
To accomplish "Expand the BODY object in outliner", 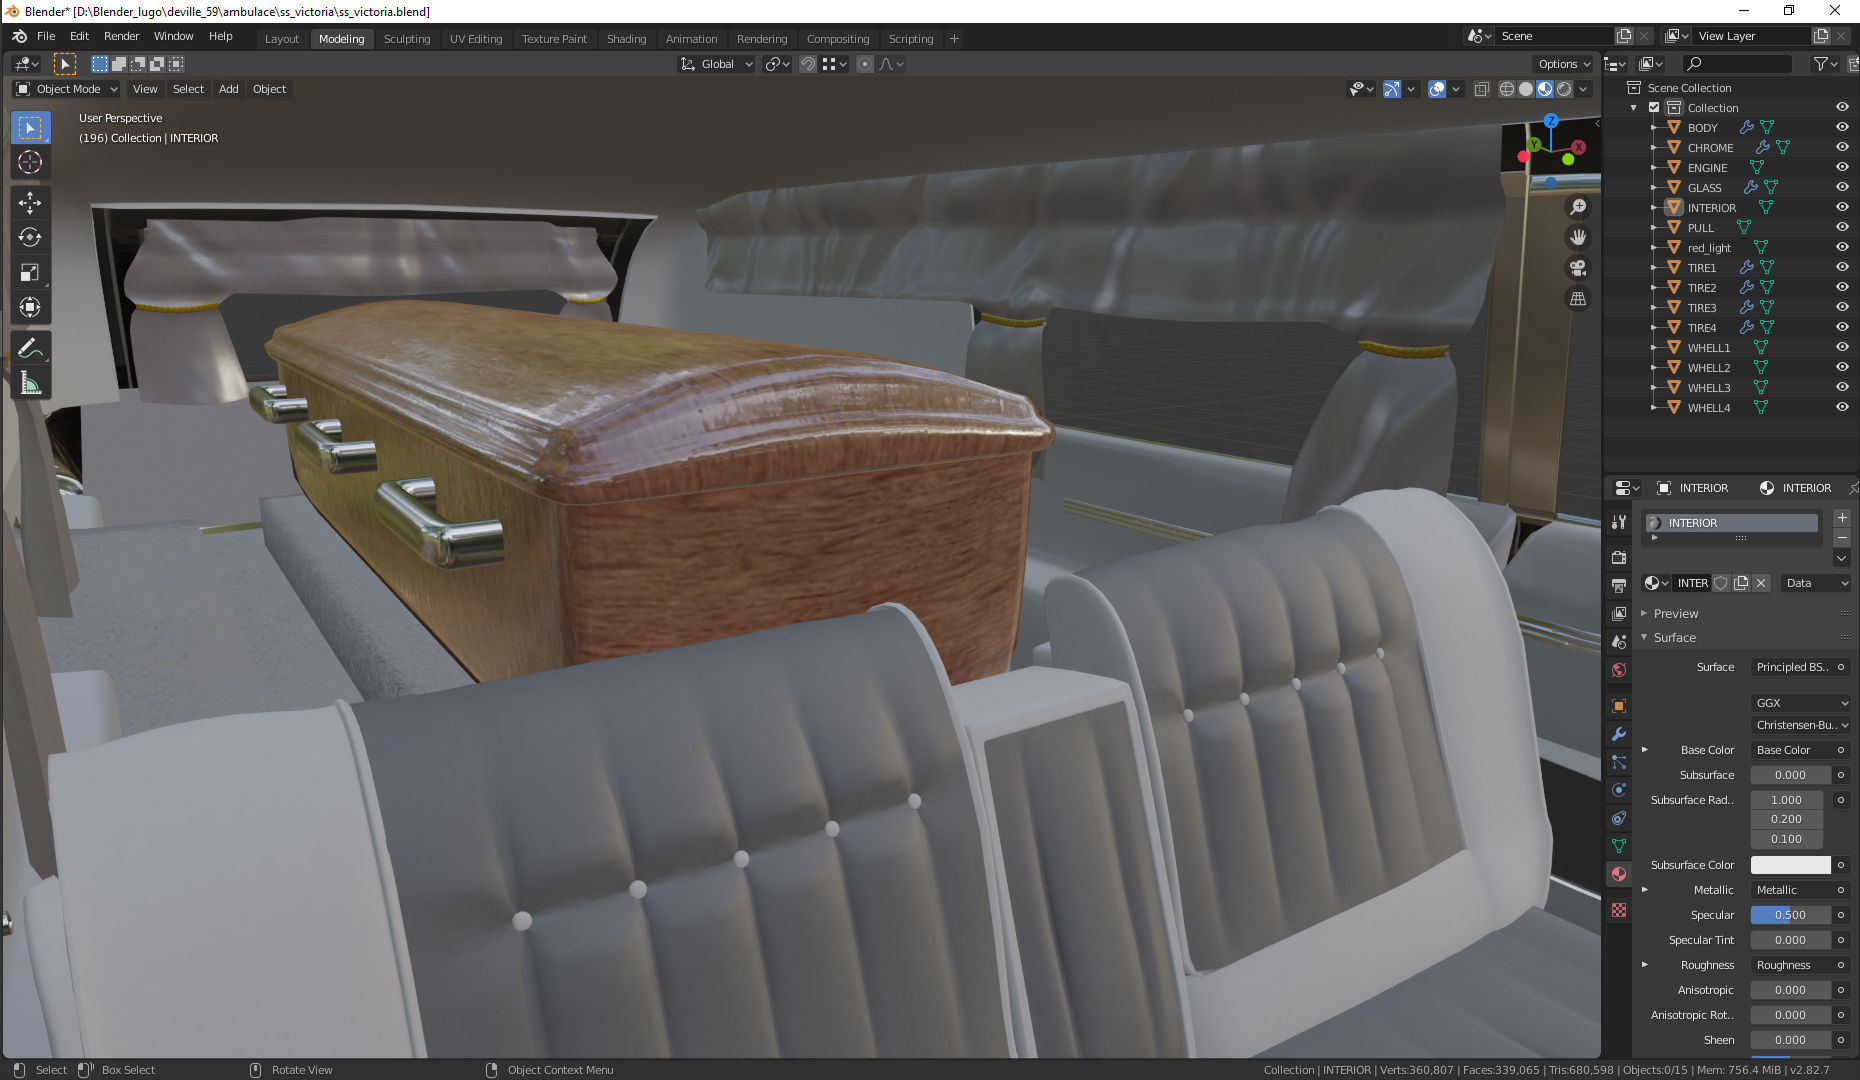I will pyautogui.click(x=1653, y=128).
